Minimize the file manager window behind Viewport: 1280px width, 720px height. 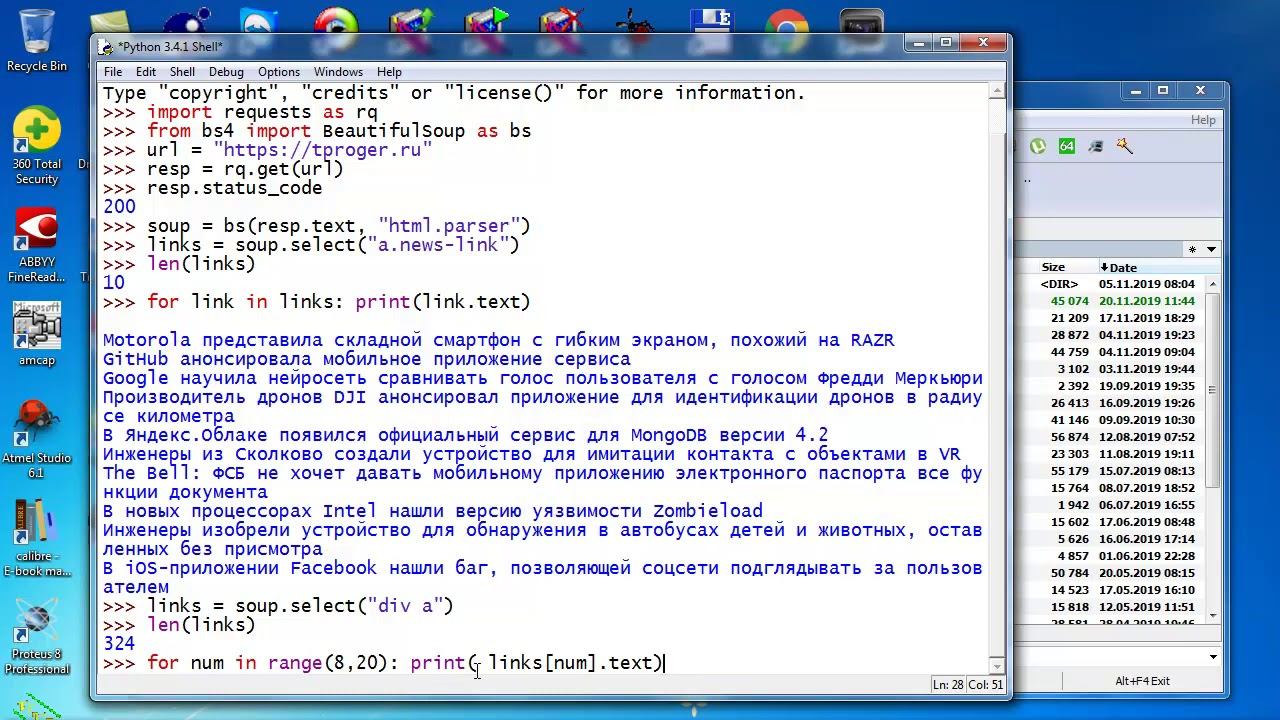click(x=1133, y=91)
